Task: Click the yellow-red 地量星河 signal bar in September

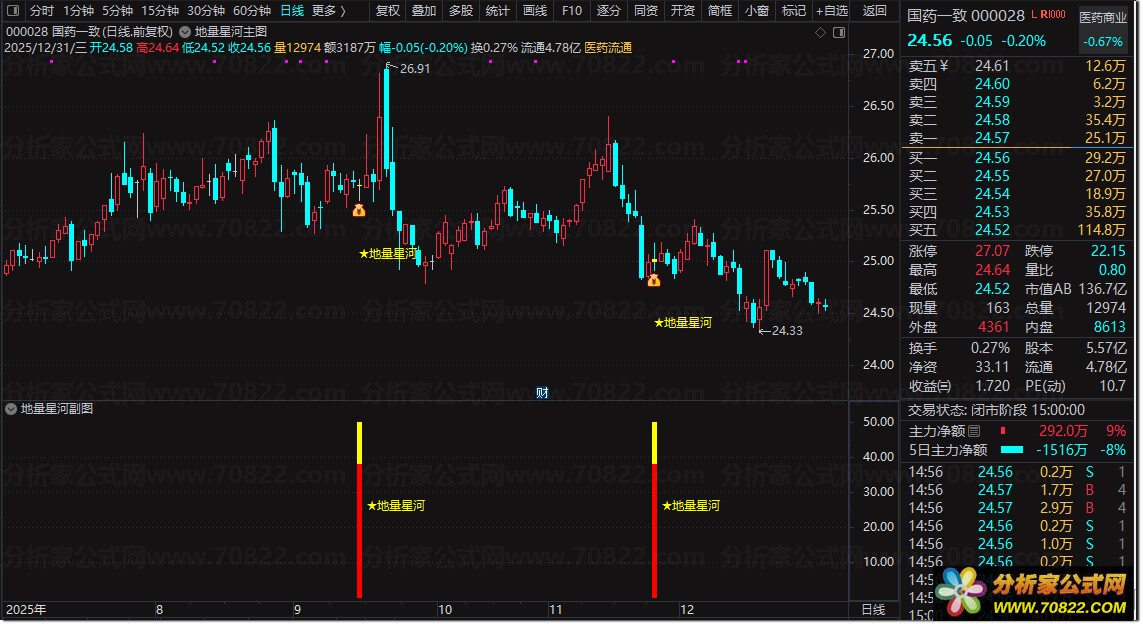Action: [x=359, y=510]
